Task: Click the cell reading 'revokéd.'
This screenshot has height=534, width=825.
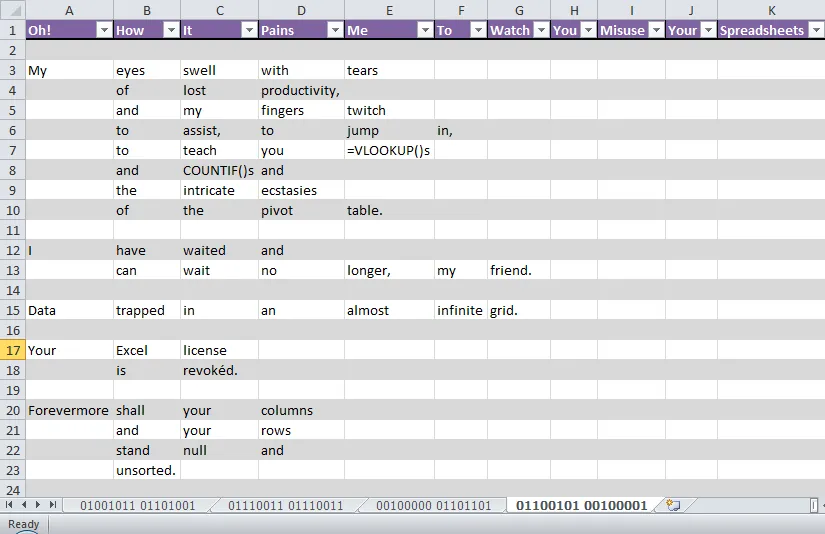Action: click(219, 370)
